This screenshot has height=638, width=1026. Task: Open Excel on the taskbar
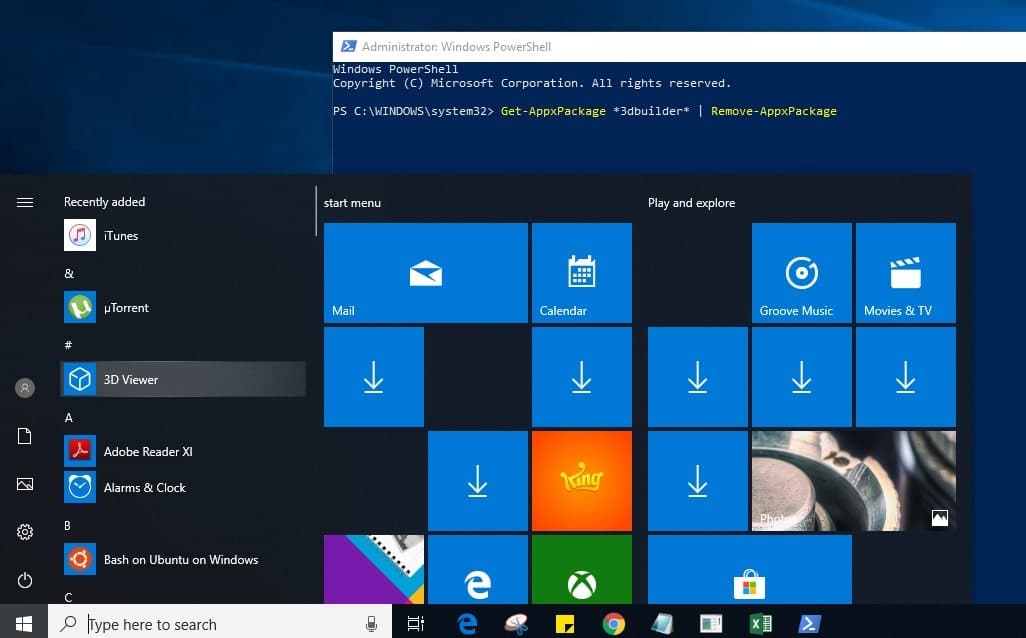tap(760, 624)
